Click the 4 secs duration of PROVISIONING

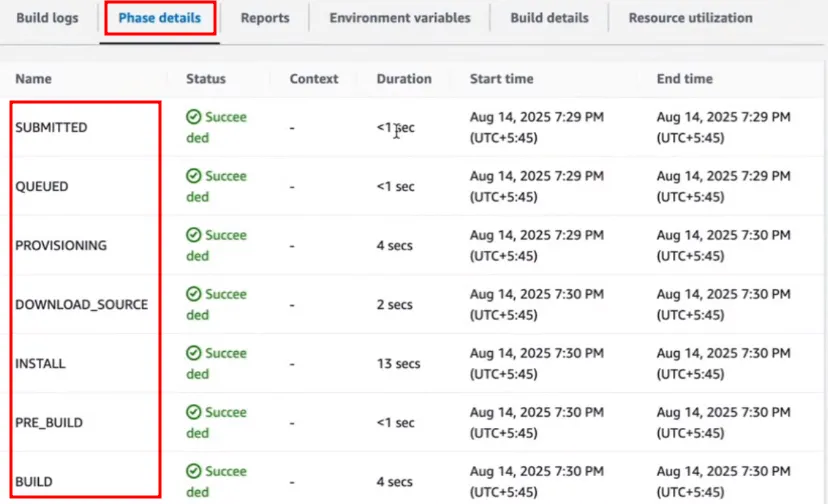(394, 246)
